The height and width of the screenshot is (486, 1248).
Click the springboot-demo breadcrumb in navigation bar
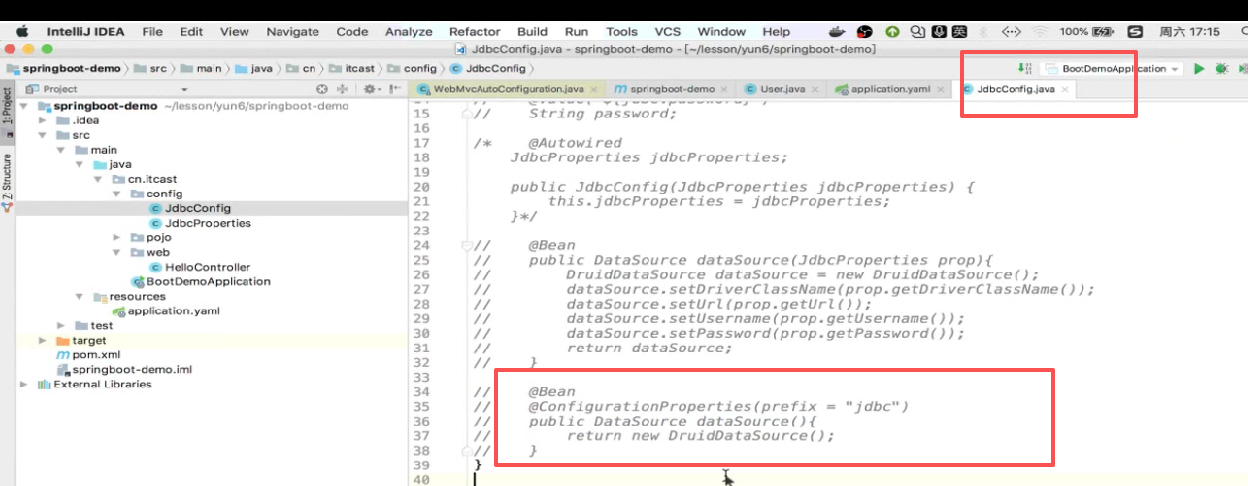pos(65,69)
